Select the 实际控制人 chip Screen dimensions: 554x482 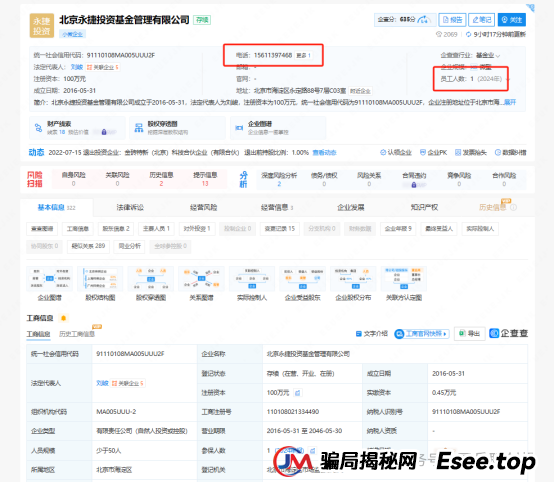point(480,229)
